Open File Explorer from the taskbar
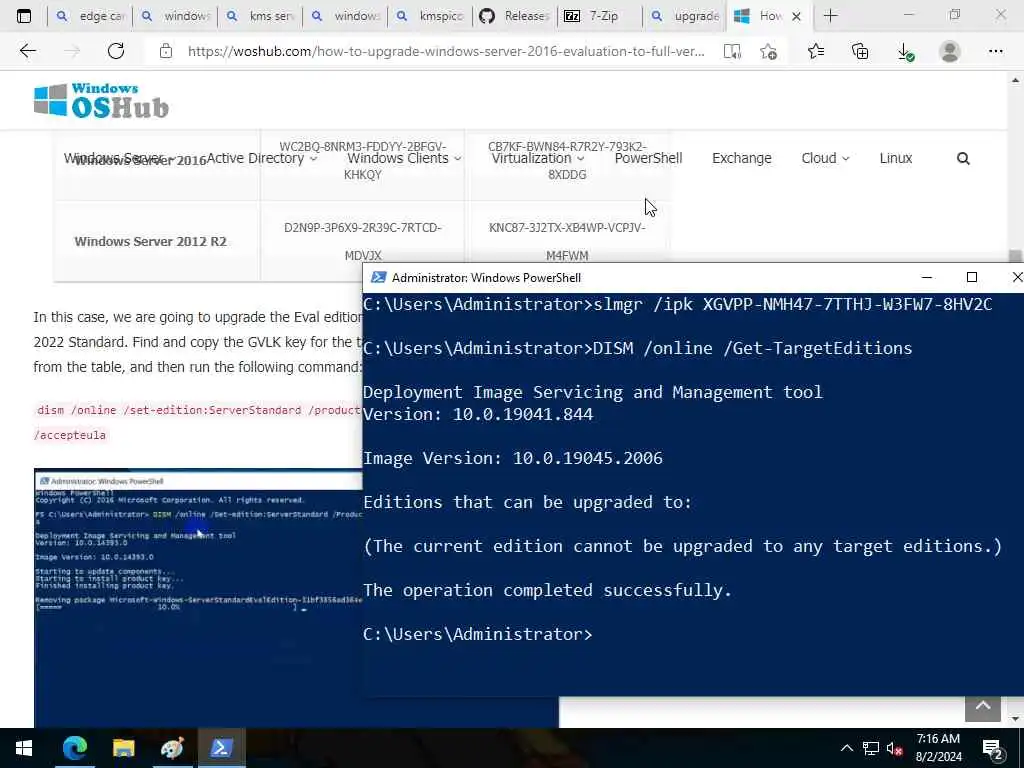 coord(123,748)
